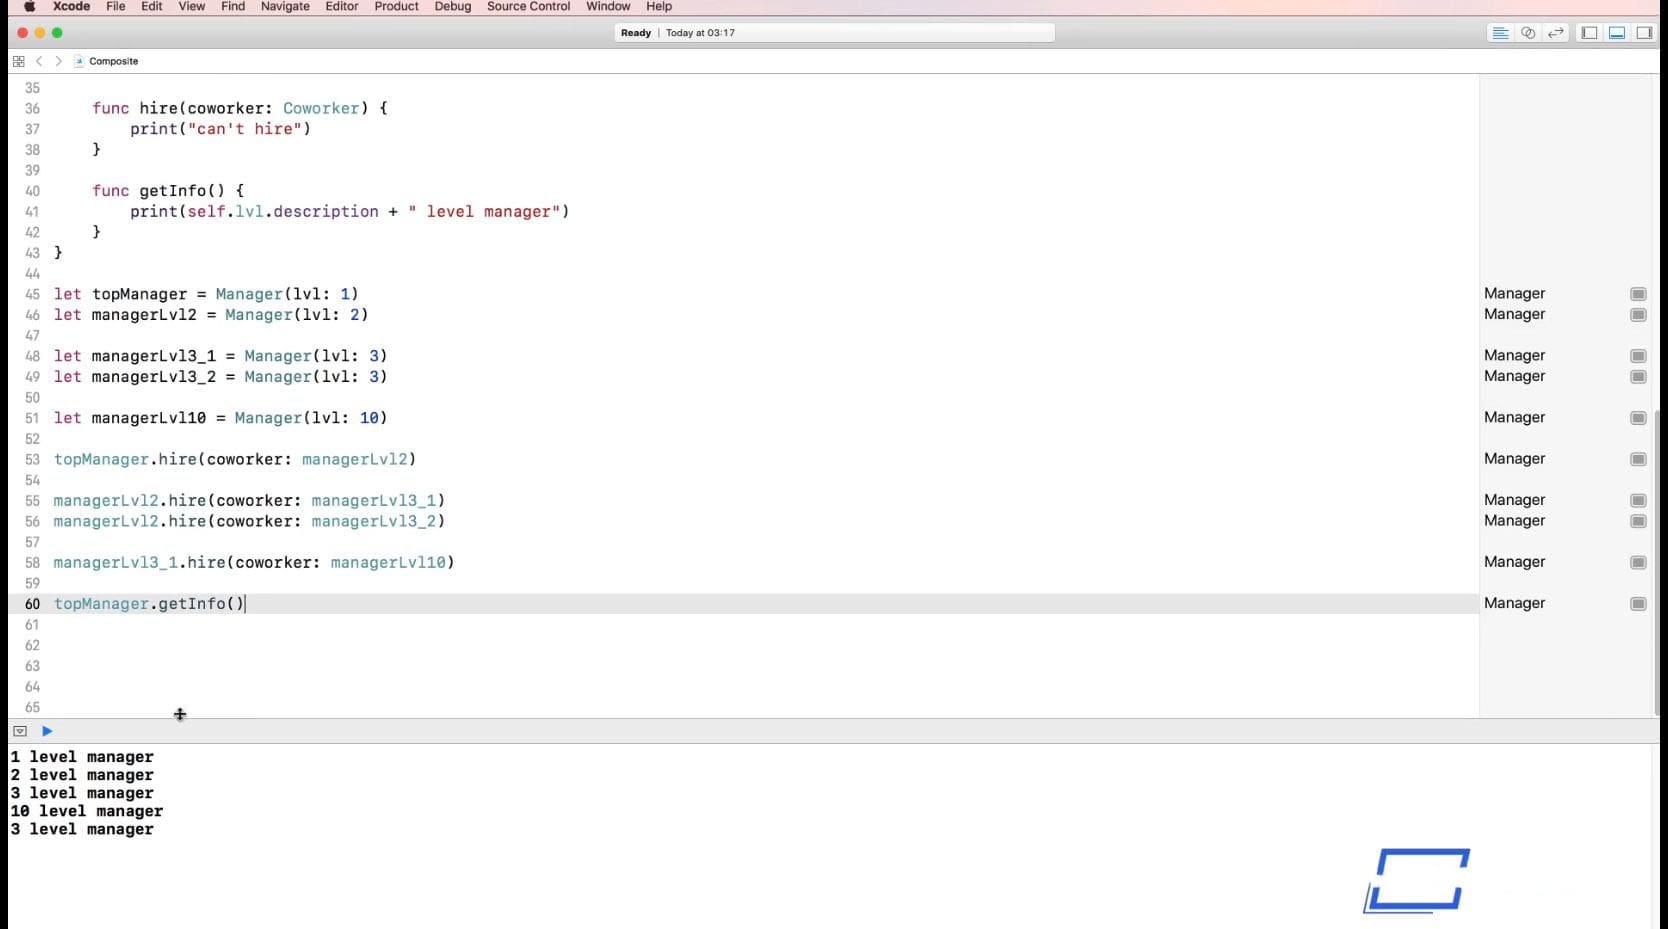Show quick look for managerLvl2 declaration result
1668x929 pixels.
tap(1638, 315)
